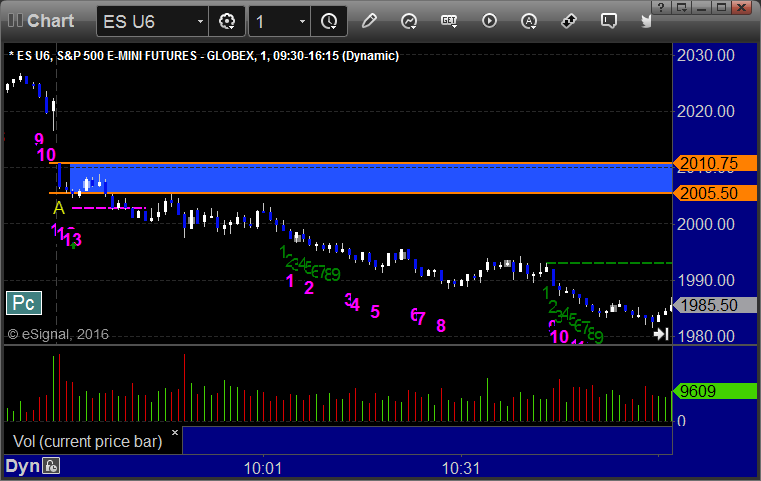Click the green 9609 volume marker
This screenshot has height=481, width=761.
tap(715, 391)
